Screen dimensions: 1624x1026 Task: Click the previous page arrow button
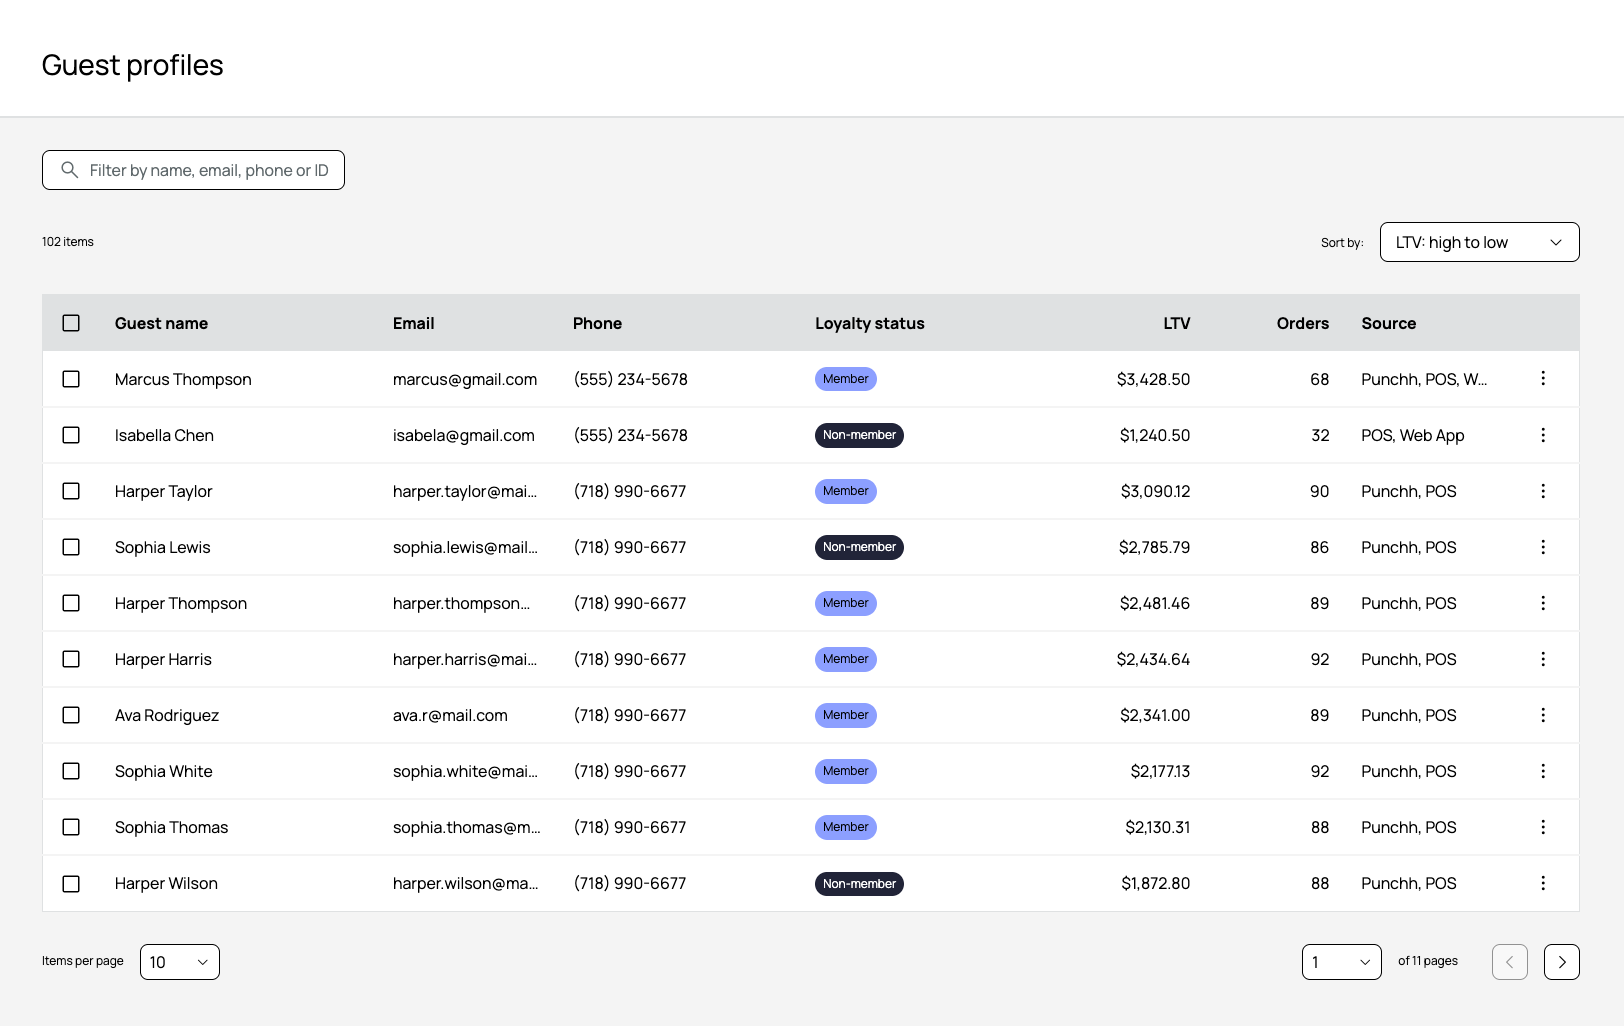pos(1510,962)
